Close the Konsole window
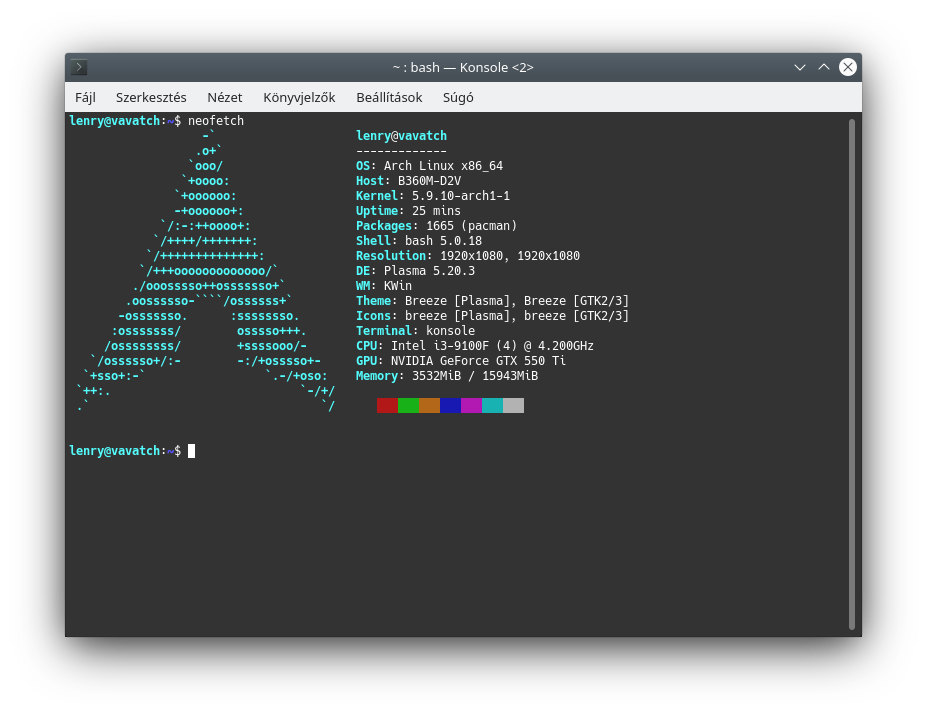Screen dimensions: 927x714 (848, 67)
